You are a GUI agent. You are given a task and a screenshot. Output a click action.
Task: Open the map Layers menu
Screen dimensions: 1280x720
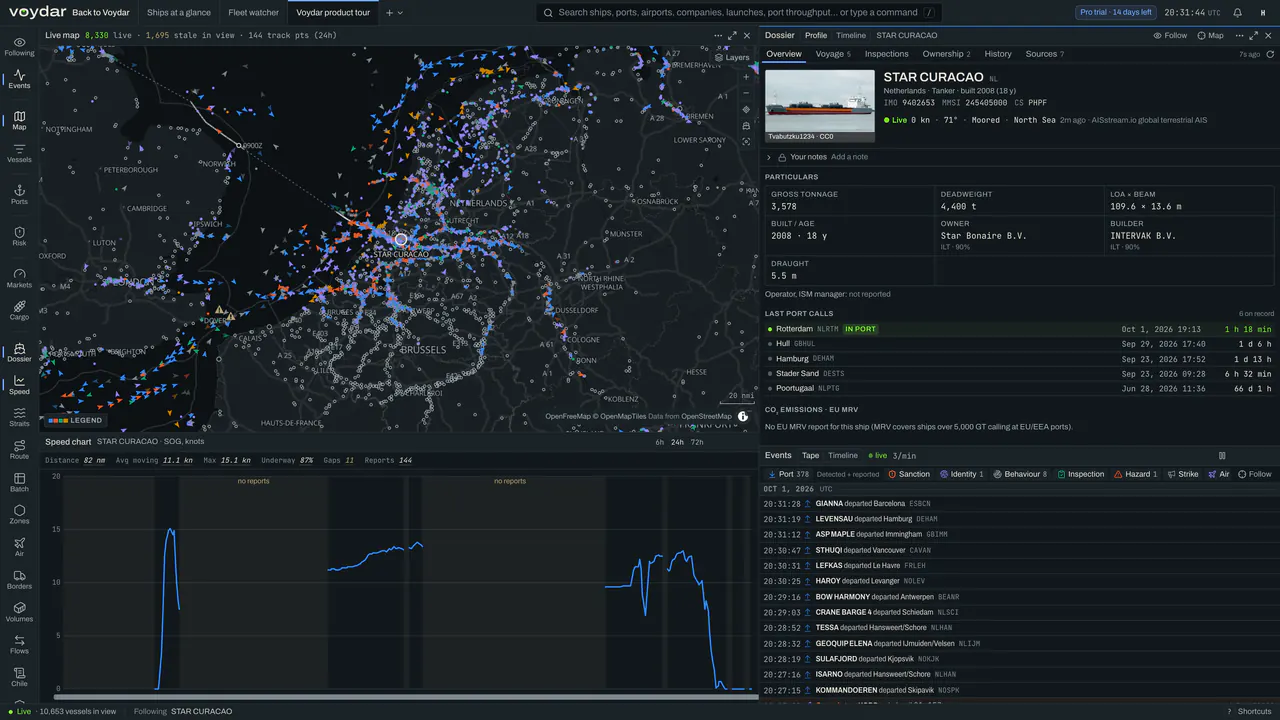click(732, 58)
